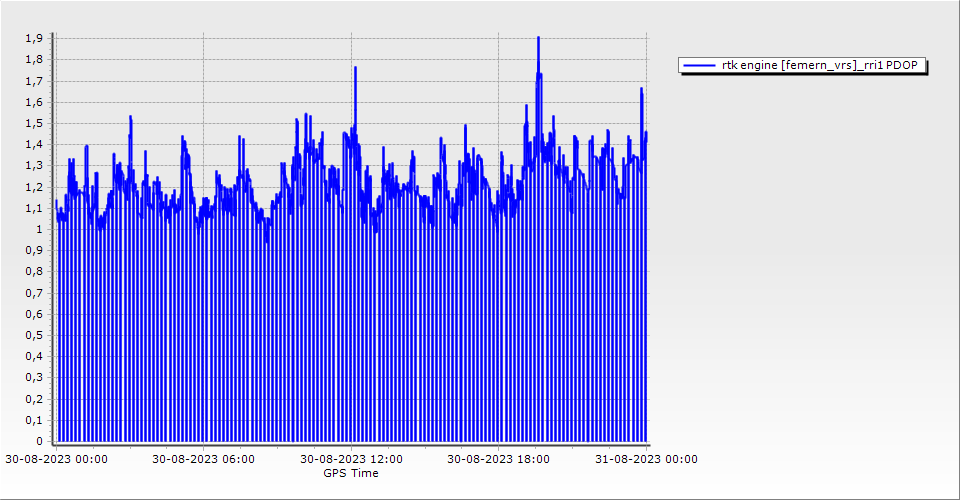
Task: Select the 0,8 value on the Y axis
Action: click(34, 271)
